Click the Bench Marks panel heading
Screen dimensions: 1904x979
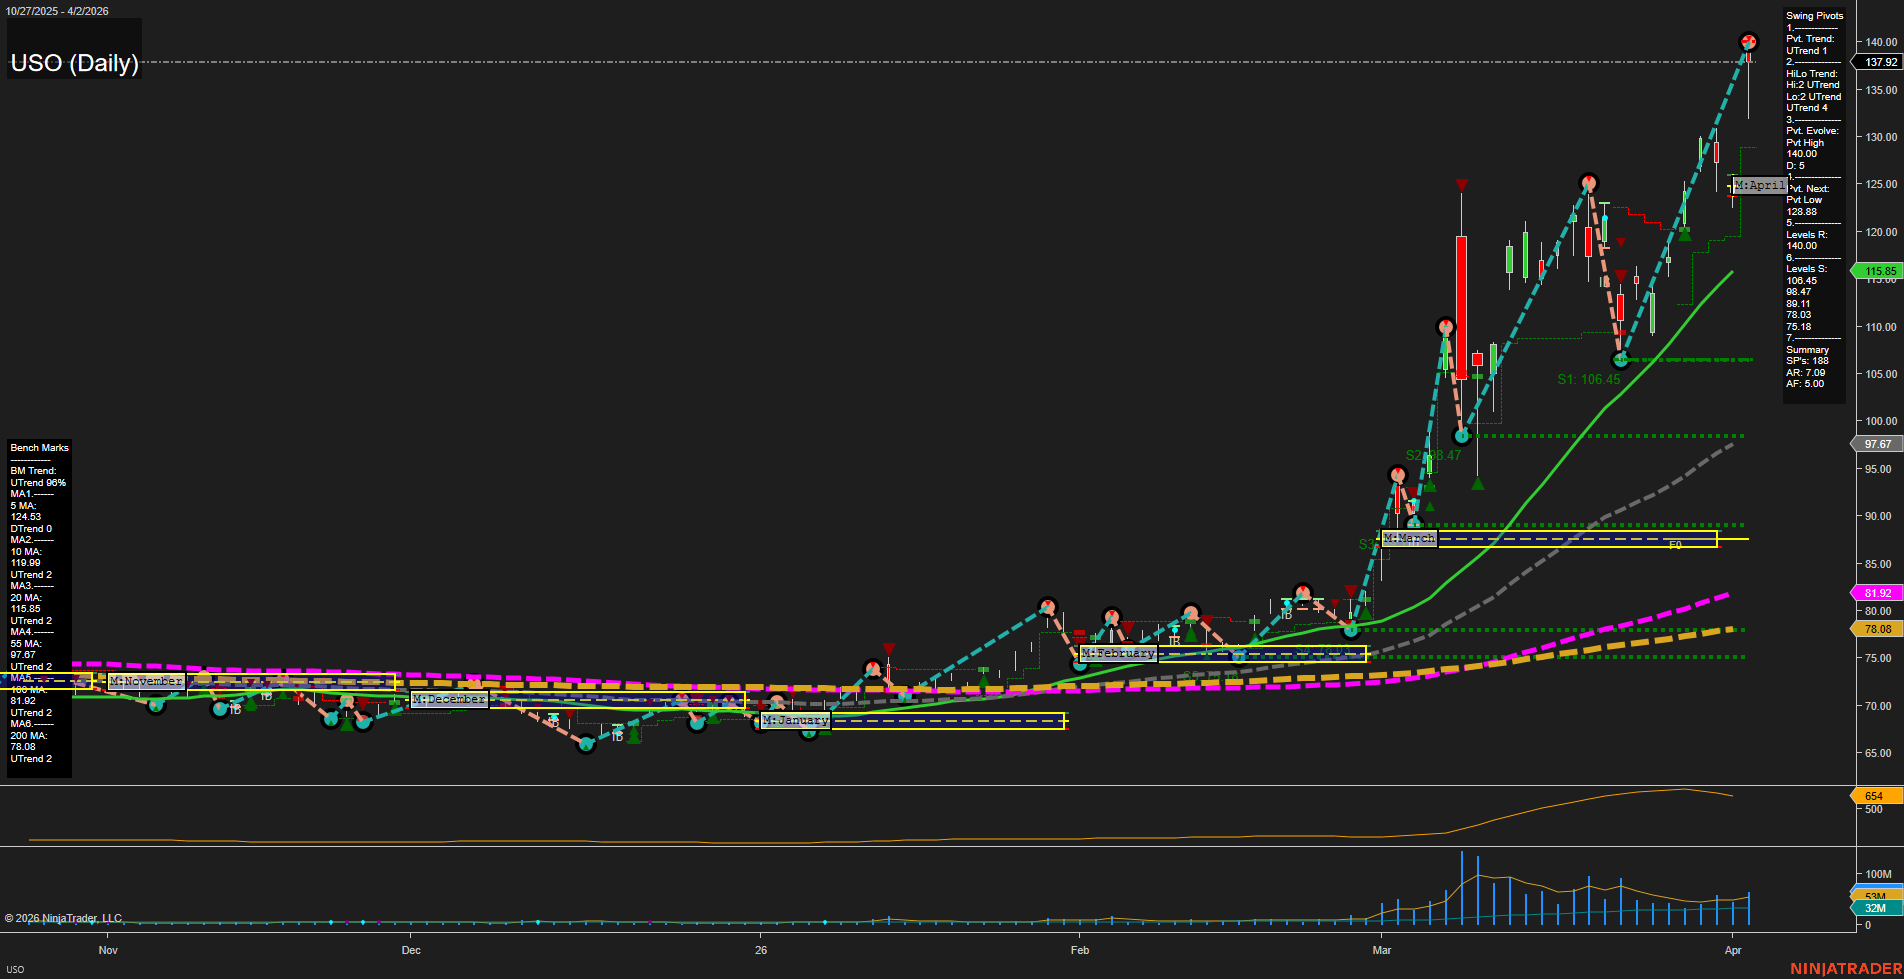pyautogui.click(x=40, y=448)
